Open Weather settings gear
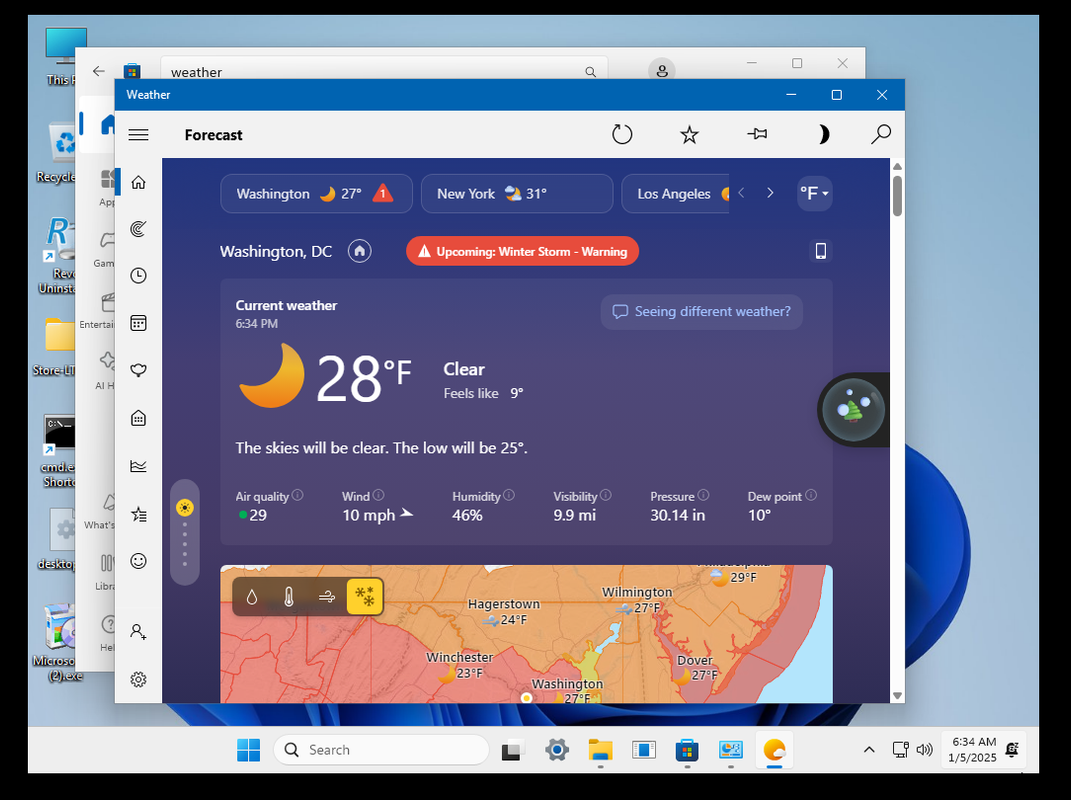Screen dimensions: 1071x800 (139, 679)
